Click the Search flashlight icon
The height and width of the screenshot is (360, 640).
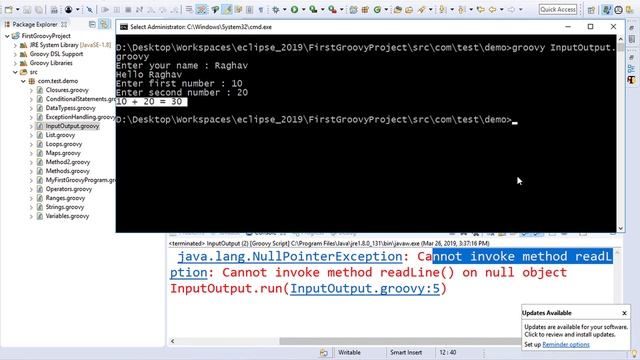coord(422,9)
